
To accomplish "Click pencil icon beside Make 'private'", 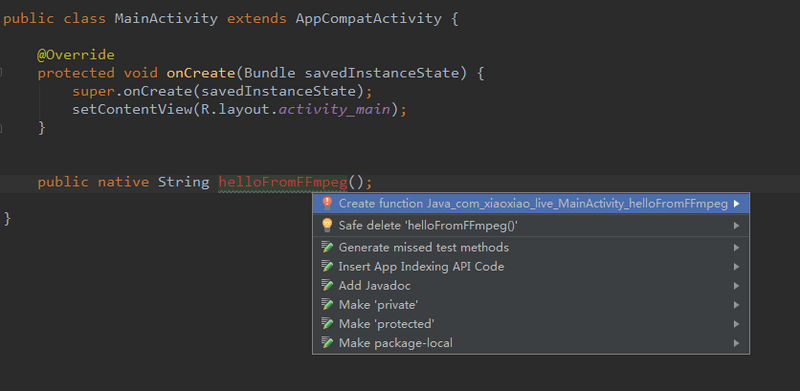I will (x=327, y=305).
